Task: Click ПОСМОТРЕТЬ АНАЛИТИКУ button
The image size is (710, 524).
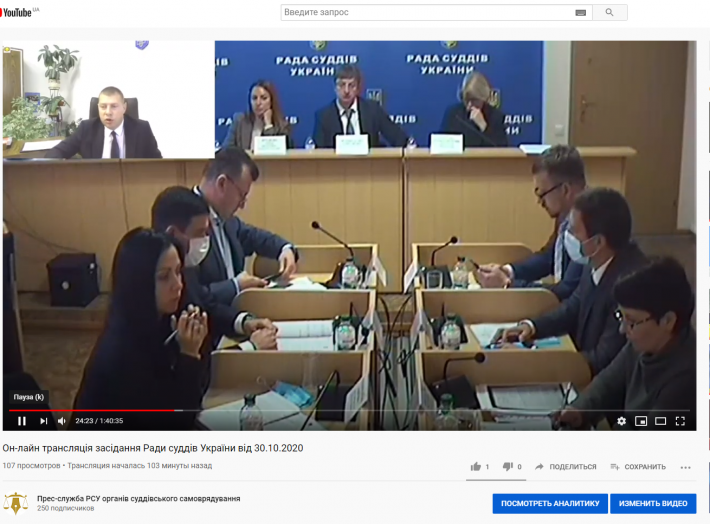Action: [x=550, y=503]
